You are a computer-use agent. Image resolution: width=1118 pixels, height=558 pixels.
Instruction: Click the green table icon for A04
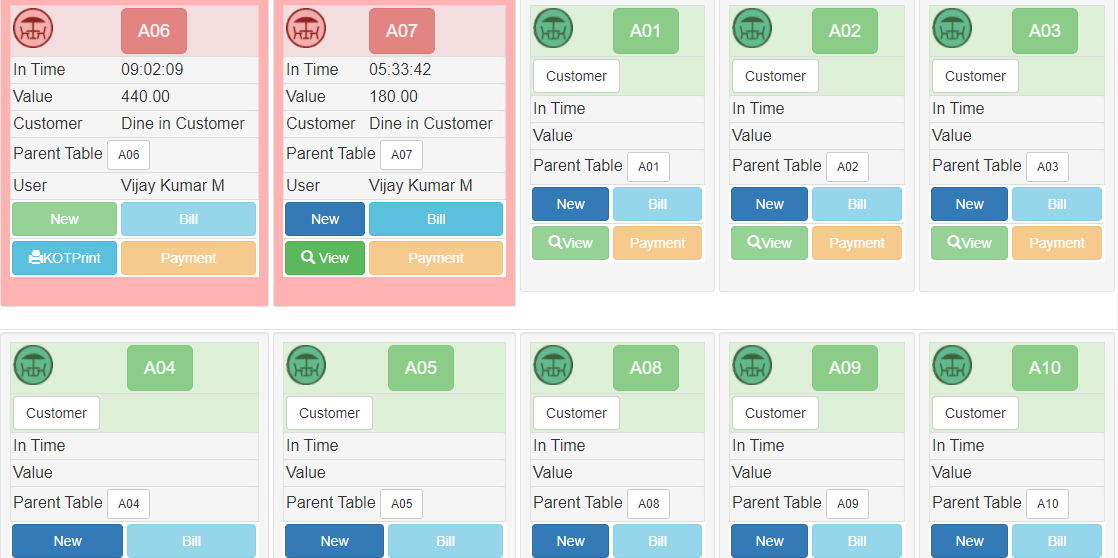point(33,365)
